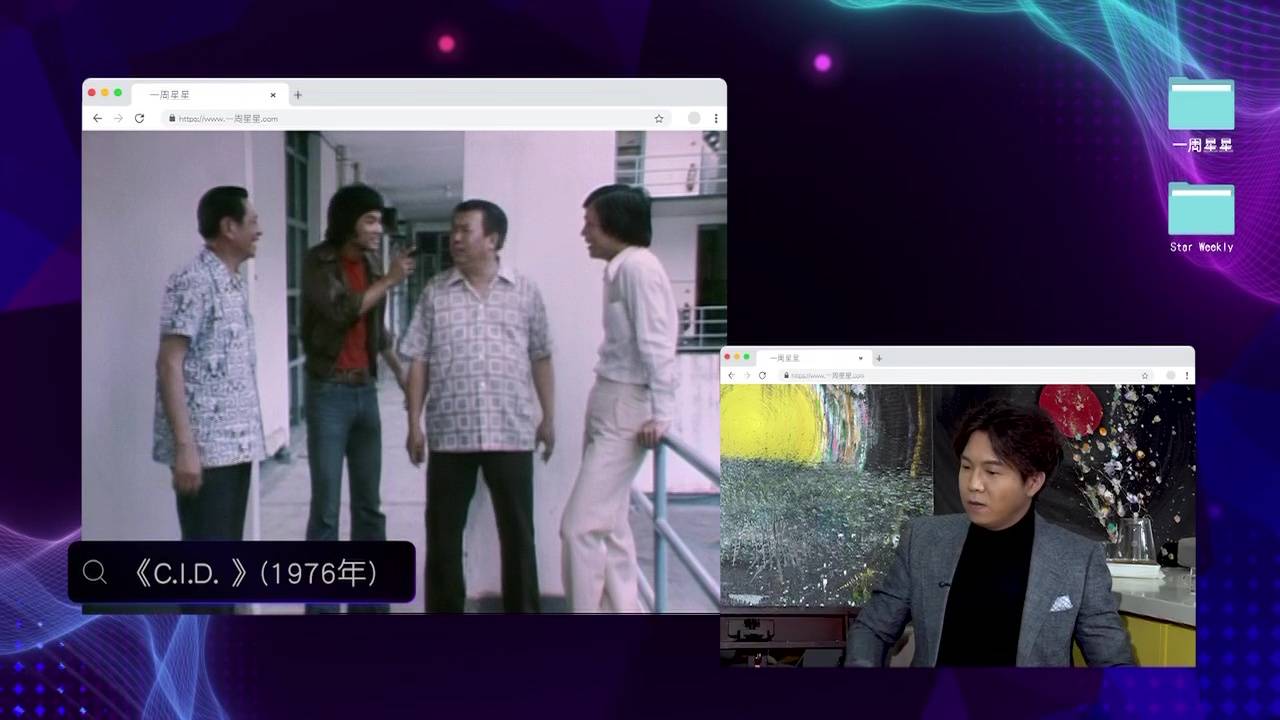Close the 一周星星 tab in the large browser
The width and height of the screenshot is (1280, 720).
click(x=273, y=95)
